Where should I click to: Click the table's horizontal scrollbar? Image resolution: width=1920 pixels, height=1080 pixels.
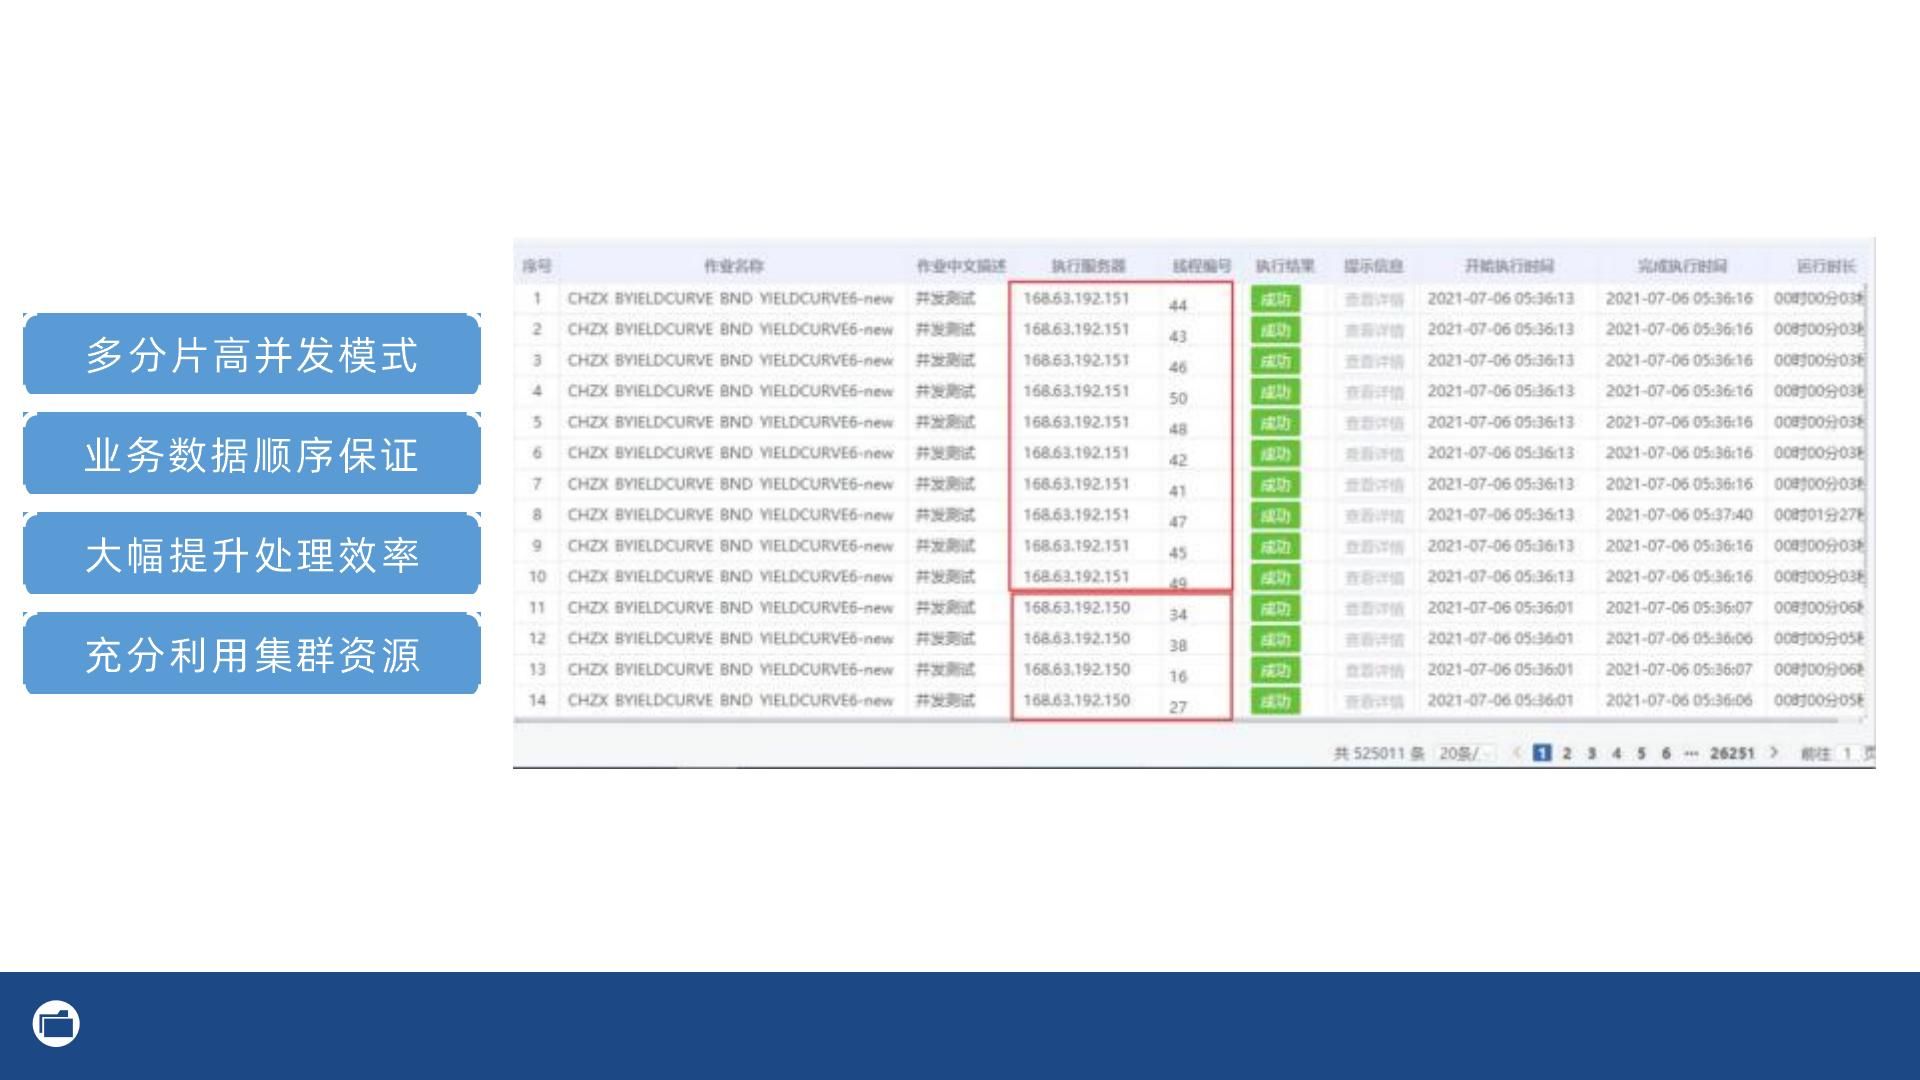[x=1175, y=720]
